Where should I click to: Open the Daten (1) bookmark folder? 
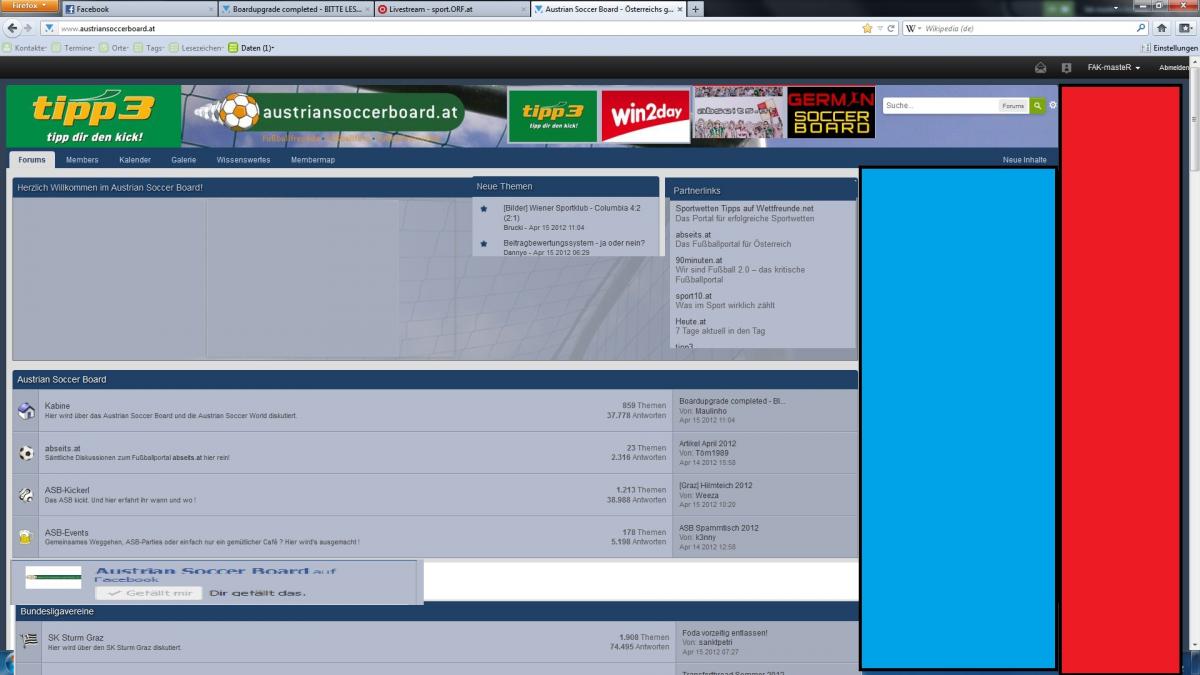point(251,47)
